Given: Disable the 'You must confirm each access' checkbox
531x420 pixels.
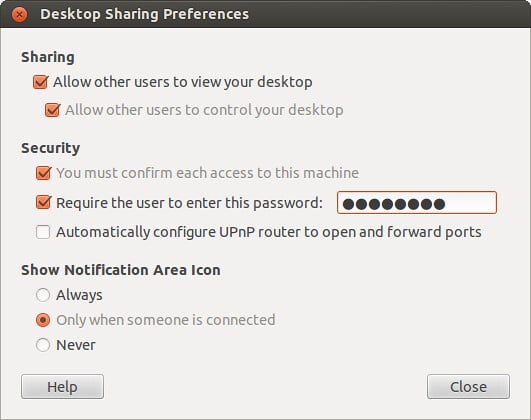Looking at the screenshot, I should (x=44, y=173).
